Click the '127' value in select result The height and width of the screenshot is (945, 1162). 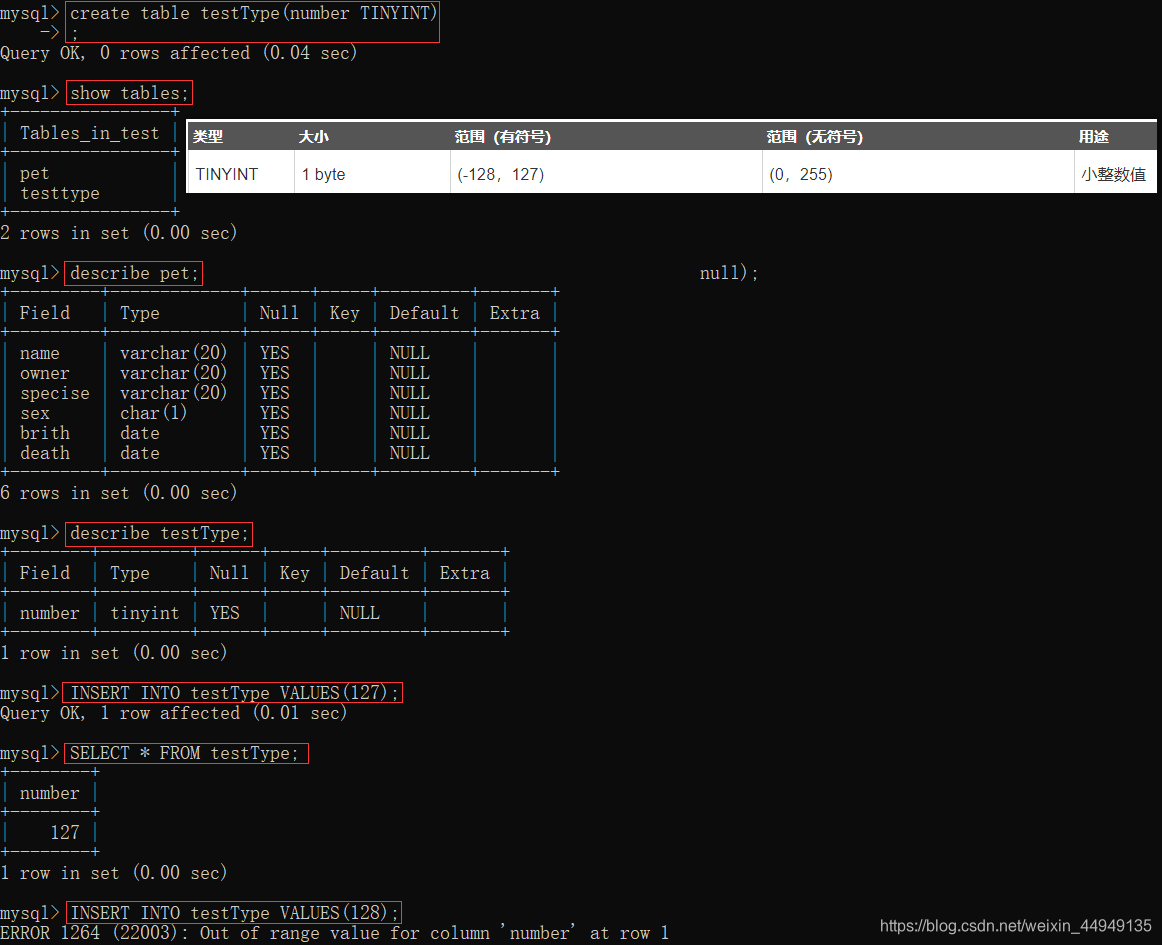[x=64, y=832]
